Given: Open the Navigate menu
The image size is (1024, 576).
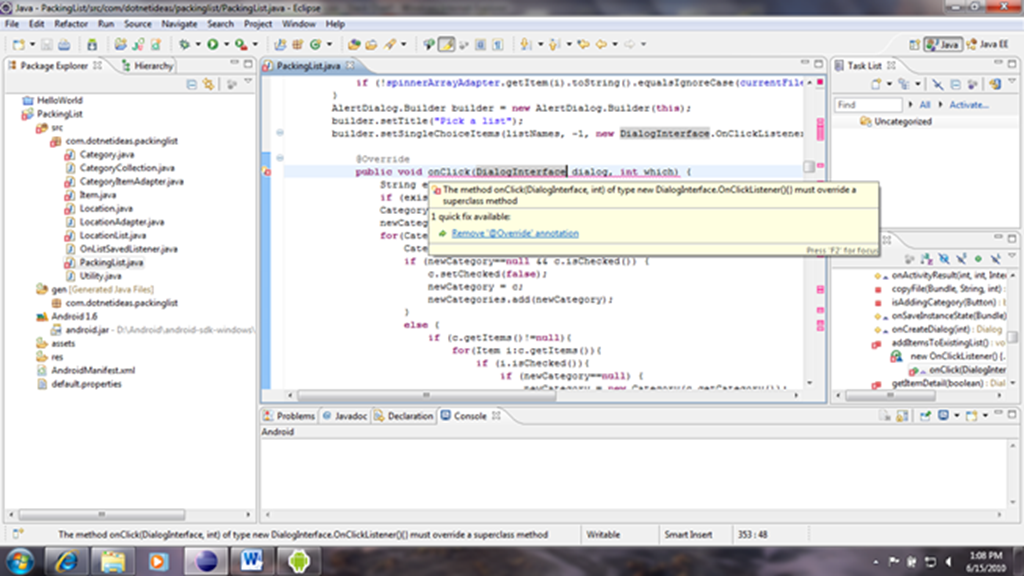Looking at the screenshot, I should (179, 24).
